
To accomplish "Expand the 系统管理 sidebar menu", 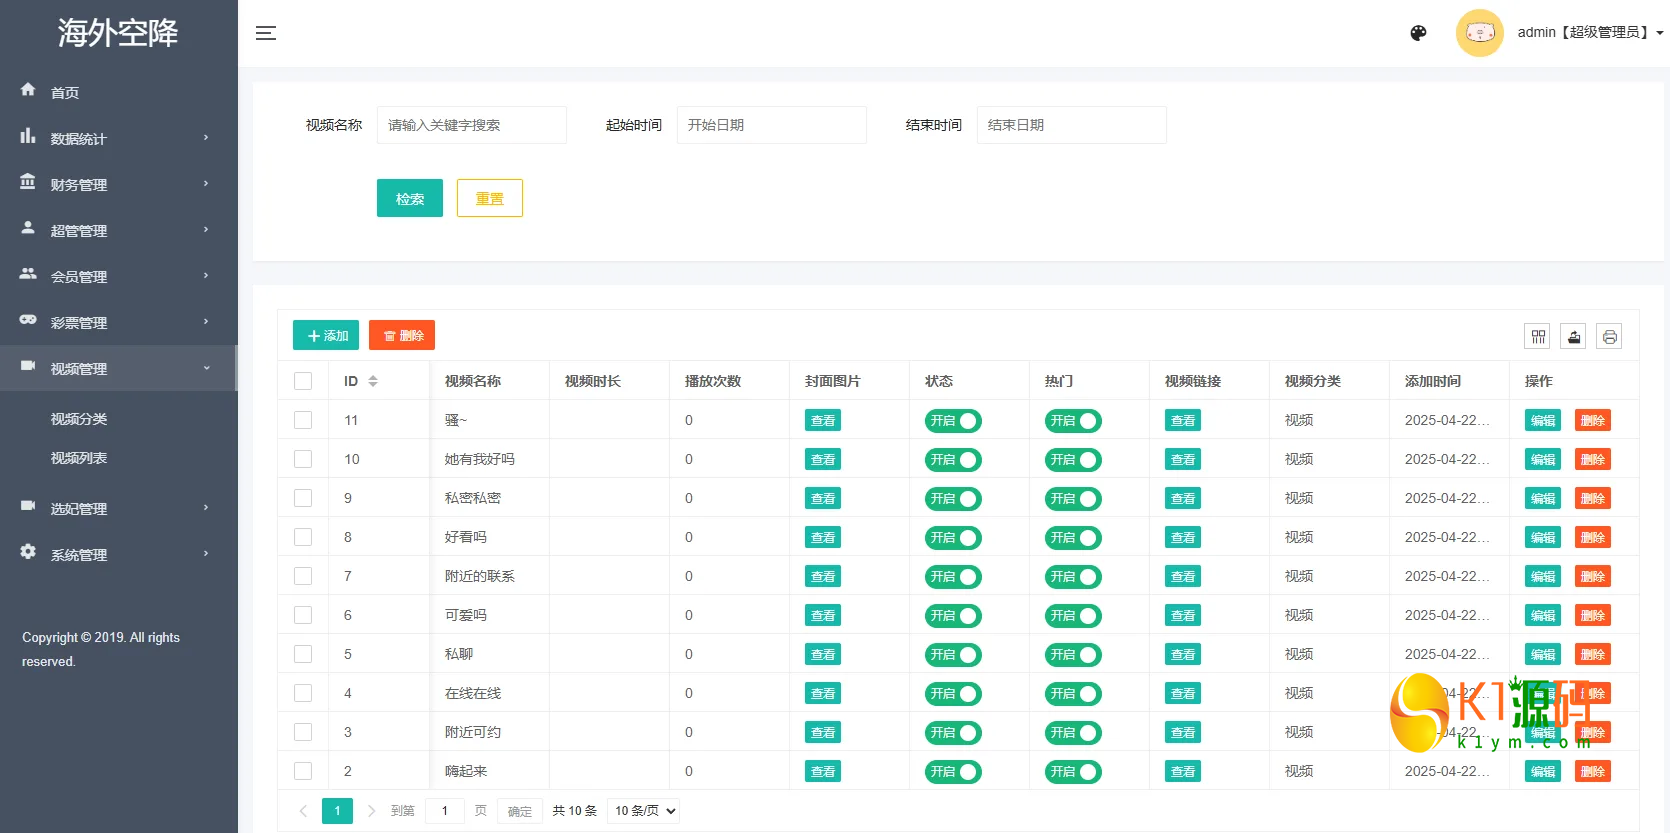I will pos(119,554).
